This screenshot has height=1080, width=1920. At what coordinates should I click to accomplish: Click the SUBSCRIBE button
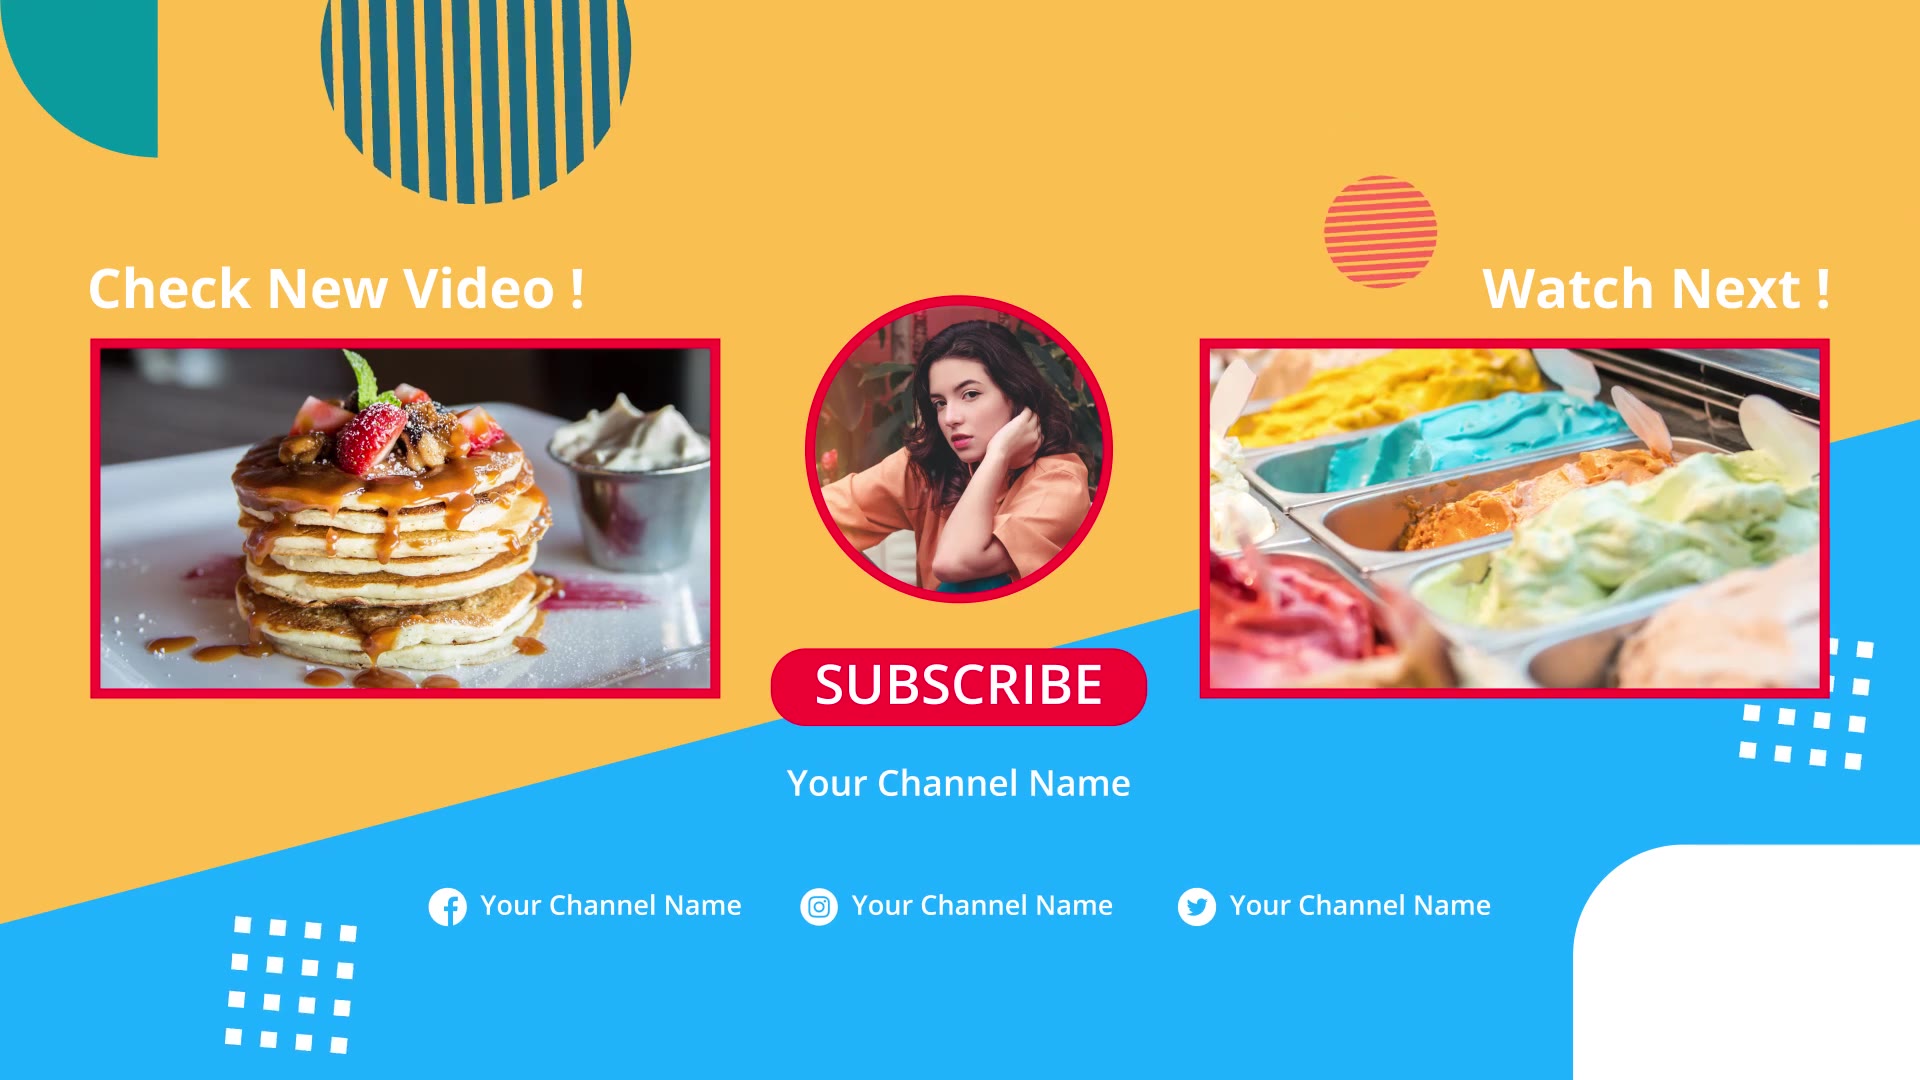tap(960, 683)
